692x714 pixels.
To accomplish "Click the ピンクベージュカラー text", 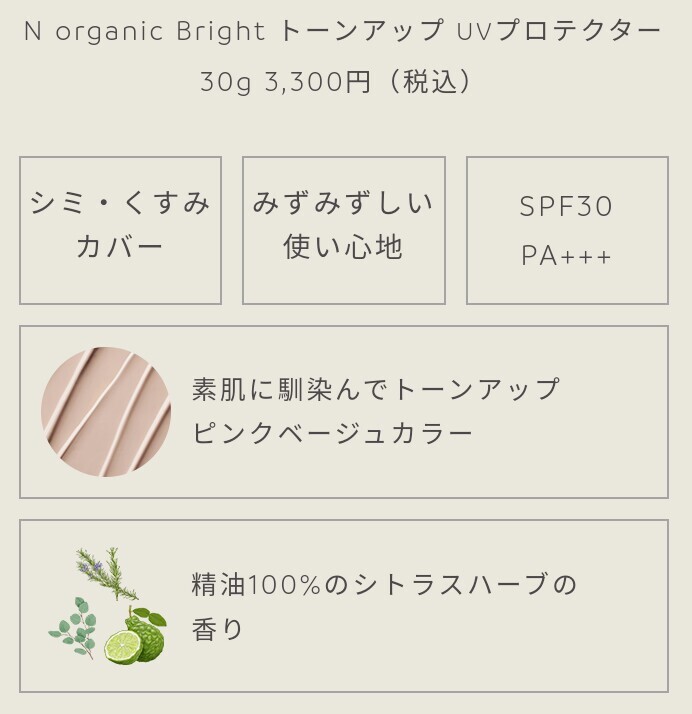I will (x=332, y=433).
